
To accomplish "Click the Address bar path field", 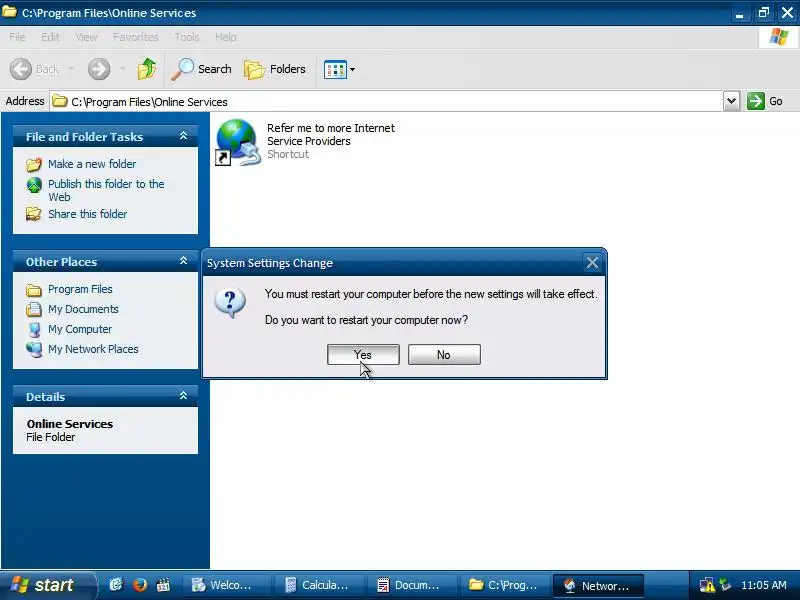I will 386,102.
